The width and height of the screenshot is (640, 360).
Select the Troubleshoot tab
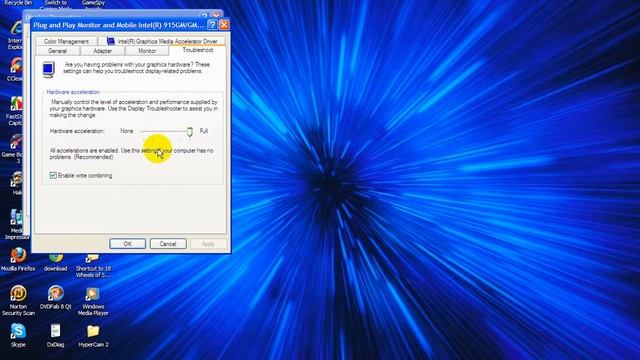tap(198, 50)
